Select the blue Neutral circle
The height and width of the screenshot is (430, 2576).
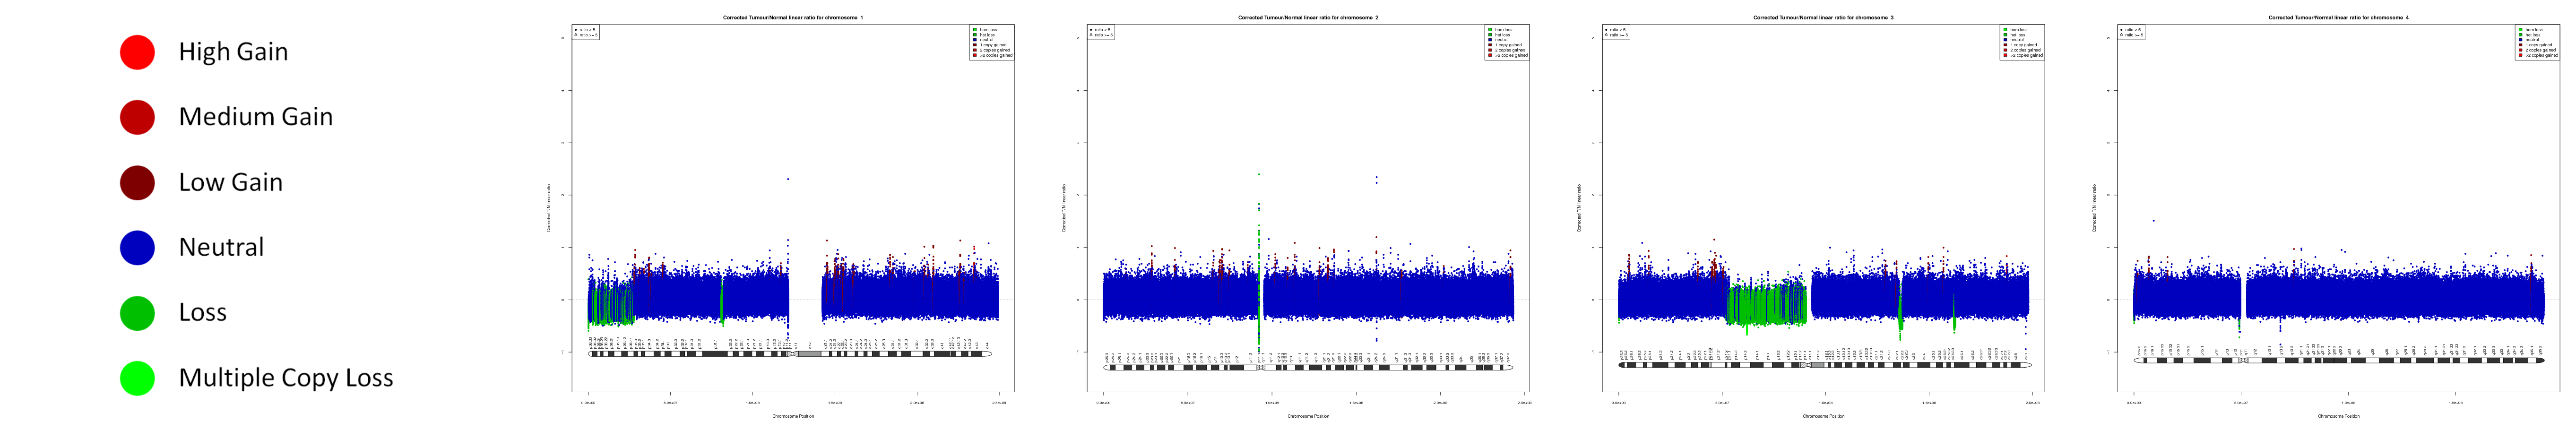[x=137, y=247]
